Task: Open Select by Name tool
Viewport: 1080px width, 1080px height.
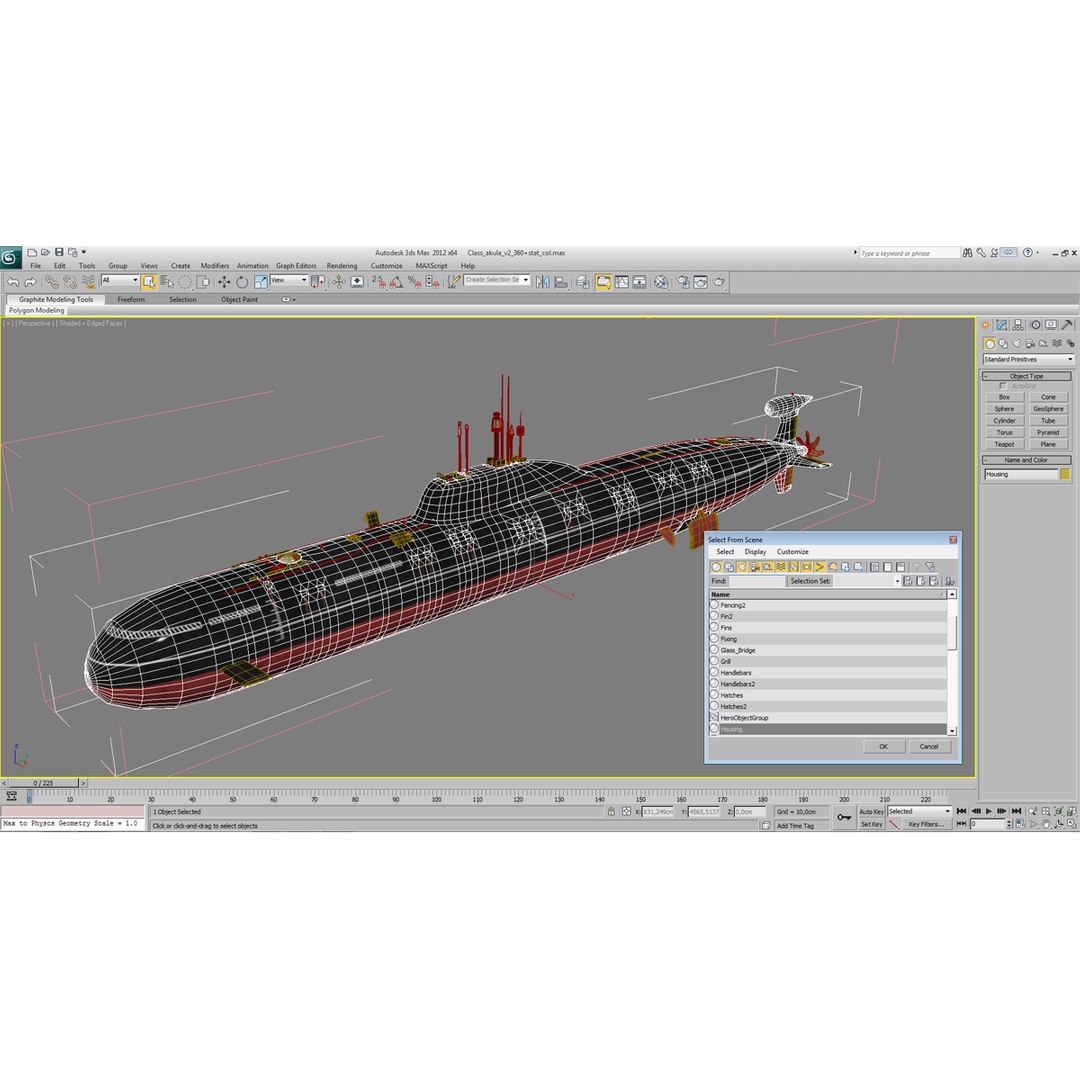Action: tap(167, 282)
